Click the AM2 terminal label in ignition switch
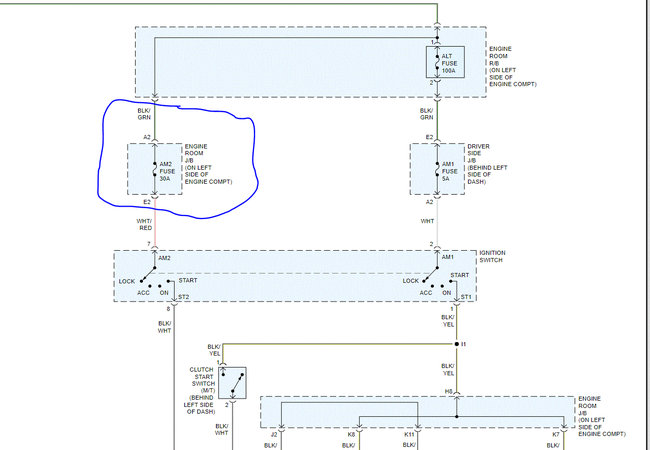This screenshot has height=450, width=650. 164,258
